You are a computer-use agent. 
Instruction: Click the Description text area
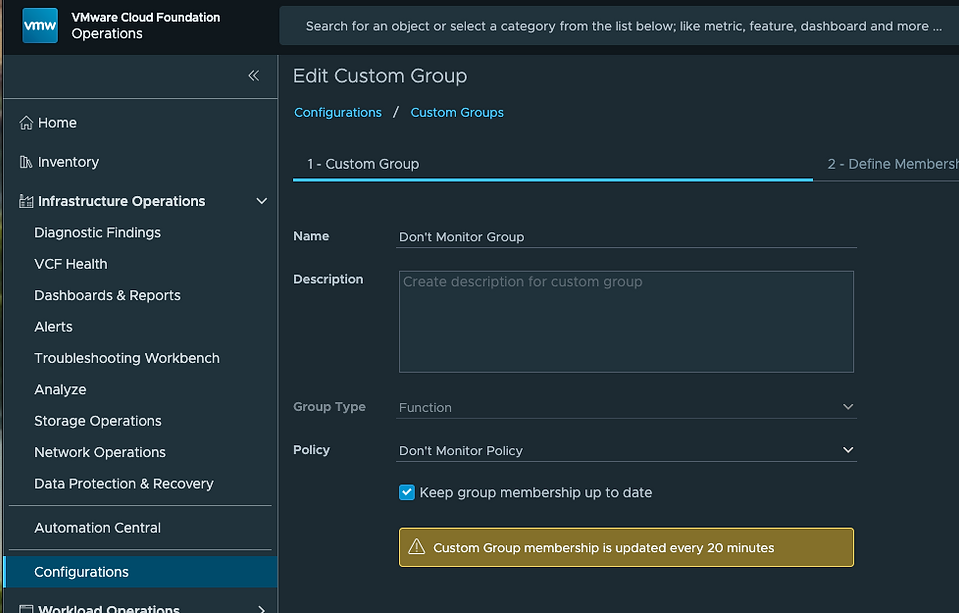[x=626, y=322]
